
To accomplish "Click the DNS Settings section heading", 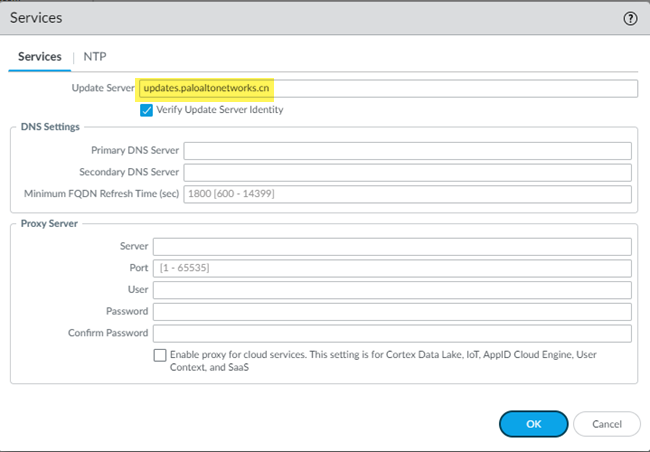I will [x=50, y=127].
